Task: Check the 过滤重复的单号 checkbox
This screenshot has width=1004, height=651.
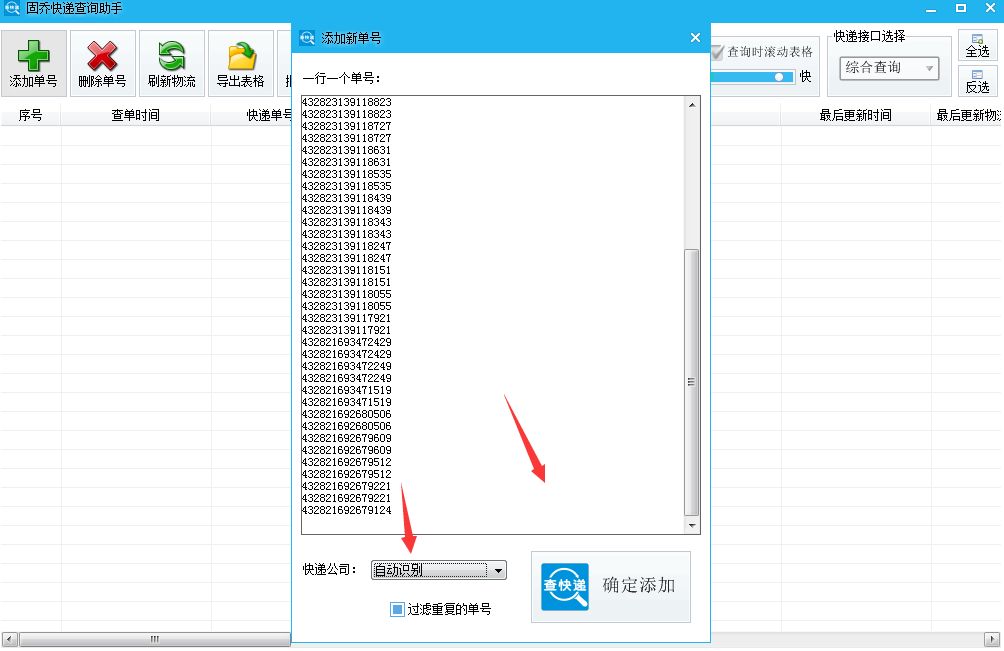Action: [x=396, y=609]
